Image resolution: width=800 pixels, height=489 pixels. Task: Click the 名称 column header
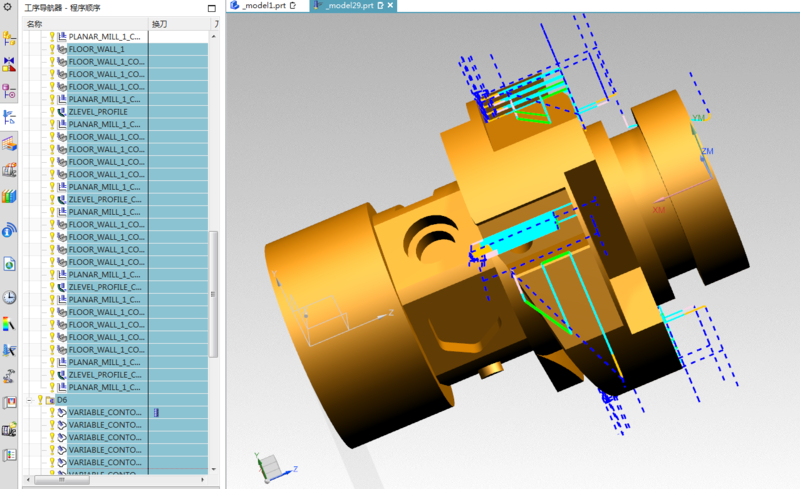pyautogui.click(x=35, y=23)
